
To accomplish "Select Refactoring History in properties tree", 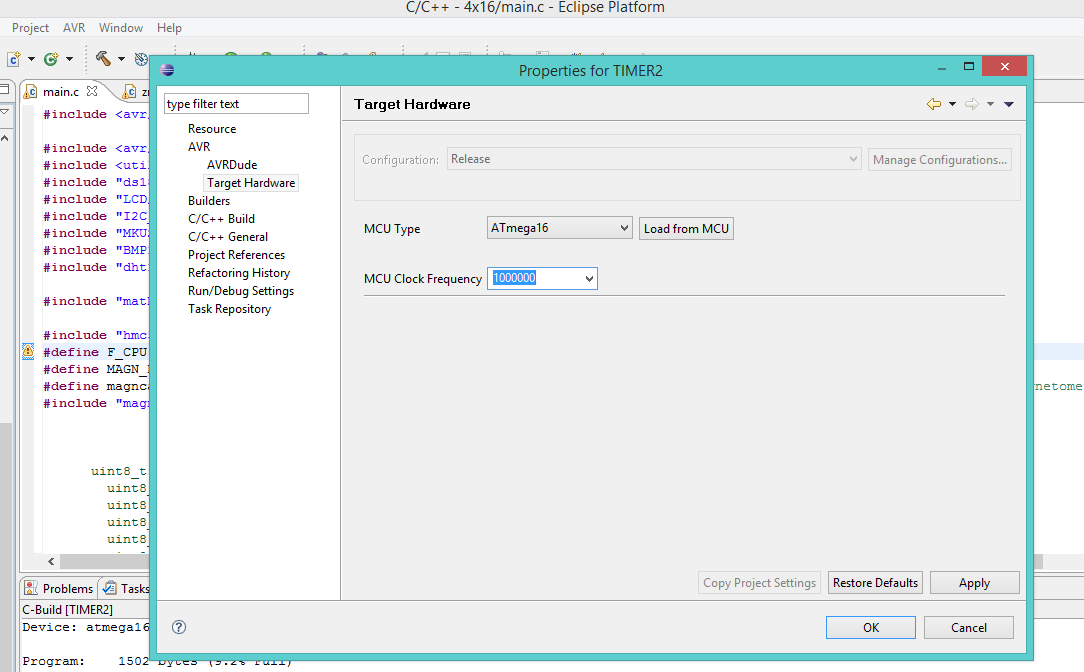I will click(239, 272).
